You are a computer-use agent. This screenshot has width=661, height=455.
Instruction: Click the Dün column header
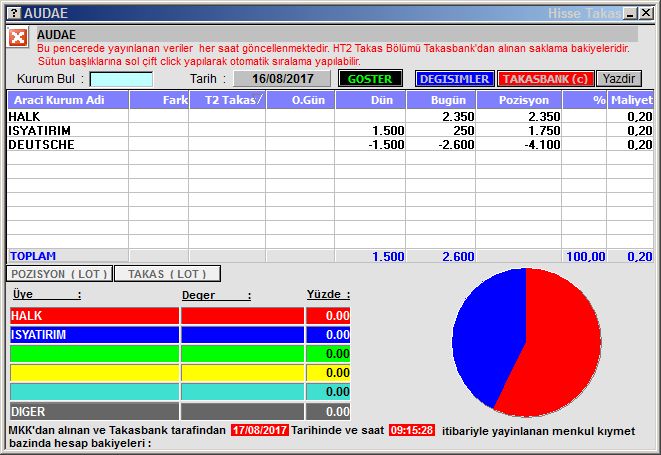[x=371, y=100]
